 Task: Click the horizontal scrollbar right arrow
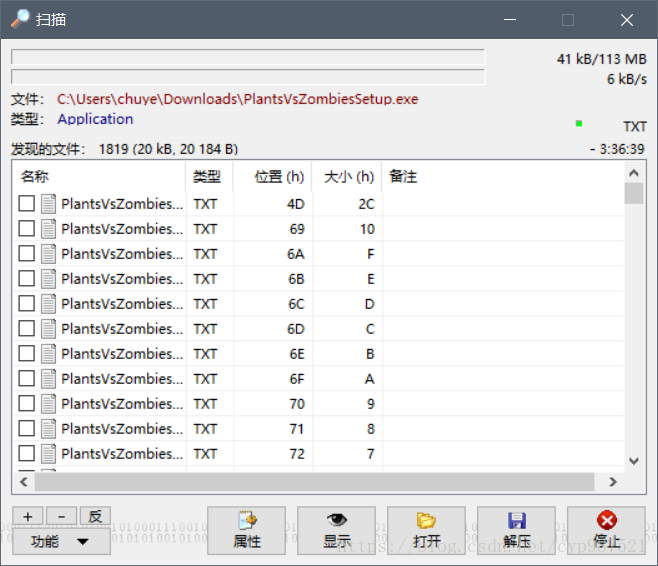pos(613,482)
